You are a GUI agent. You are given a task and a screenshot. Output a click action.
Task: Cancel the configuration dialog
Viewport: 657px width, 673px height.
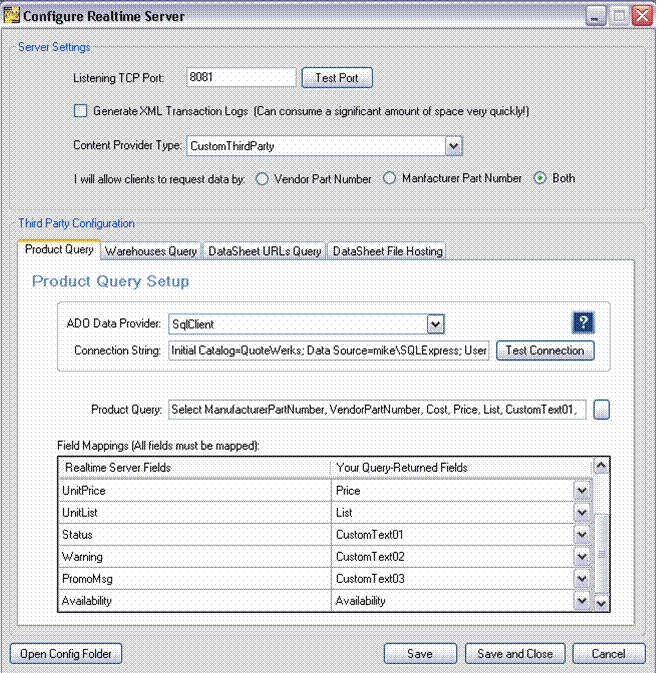point(609,654)
